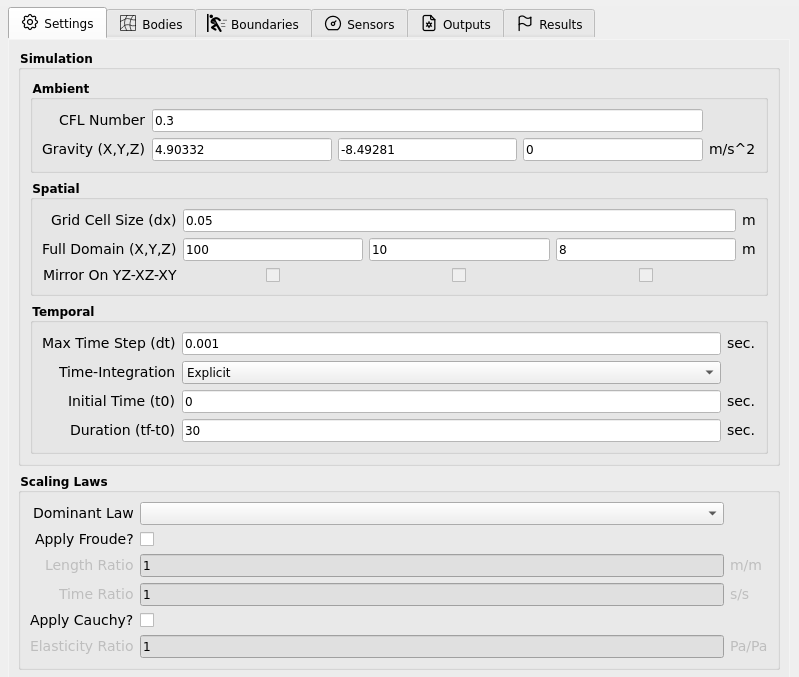This screenshot has height=677, width=799.
Task: Click the m/m unit label
Action: [x=746, y=565]
